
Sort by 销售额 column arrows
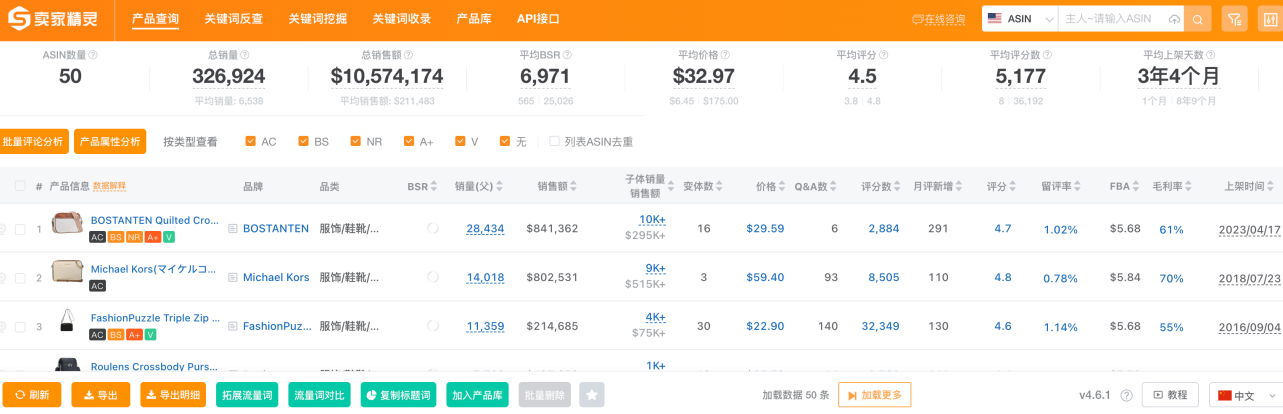(574, 187)
